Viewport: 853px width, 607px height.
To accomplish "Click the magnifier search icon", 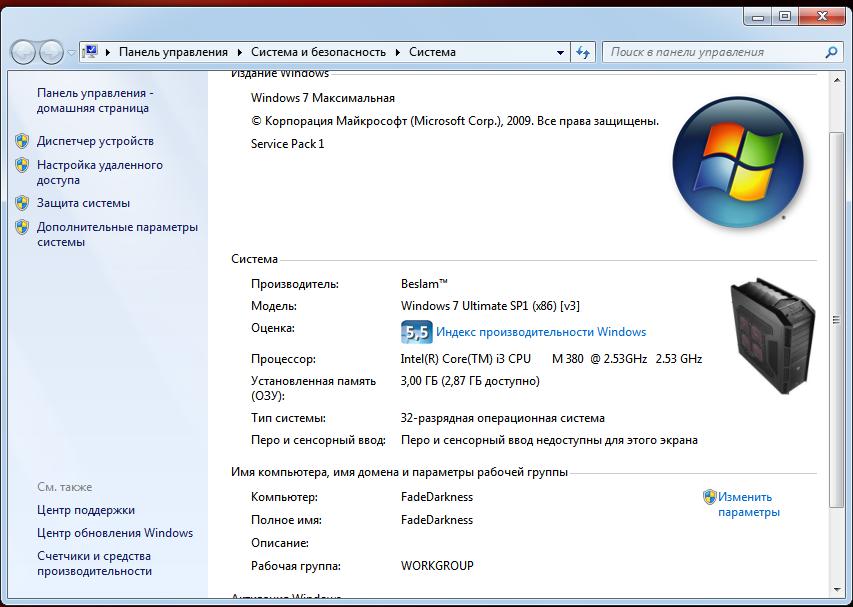I will tap(831, 52).
